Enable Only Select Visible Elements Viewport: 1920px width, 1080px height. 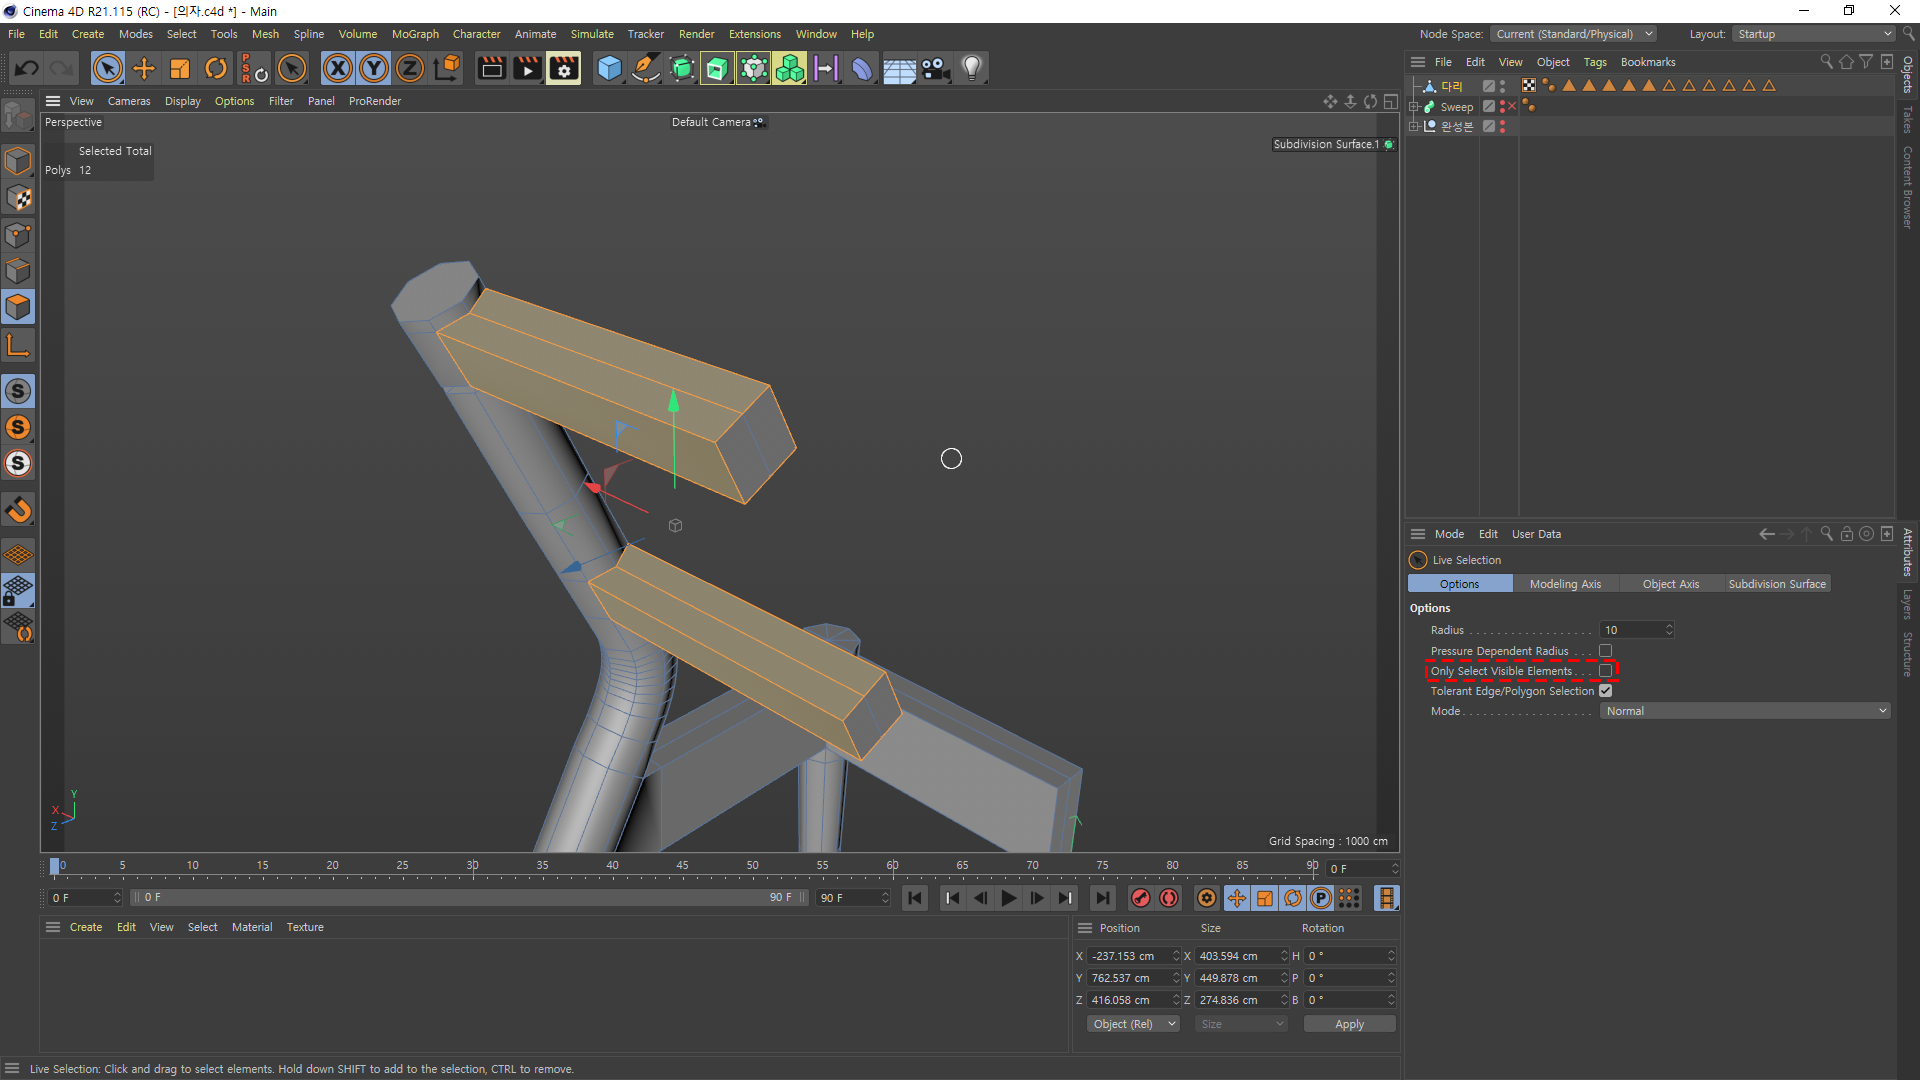(1605, 671)
